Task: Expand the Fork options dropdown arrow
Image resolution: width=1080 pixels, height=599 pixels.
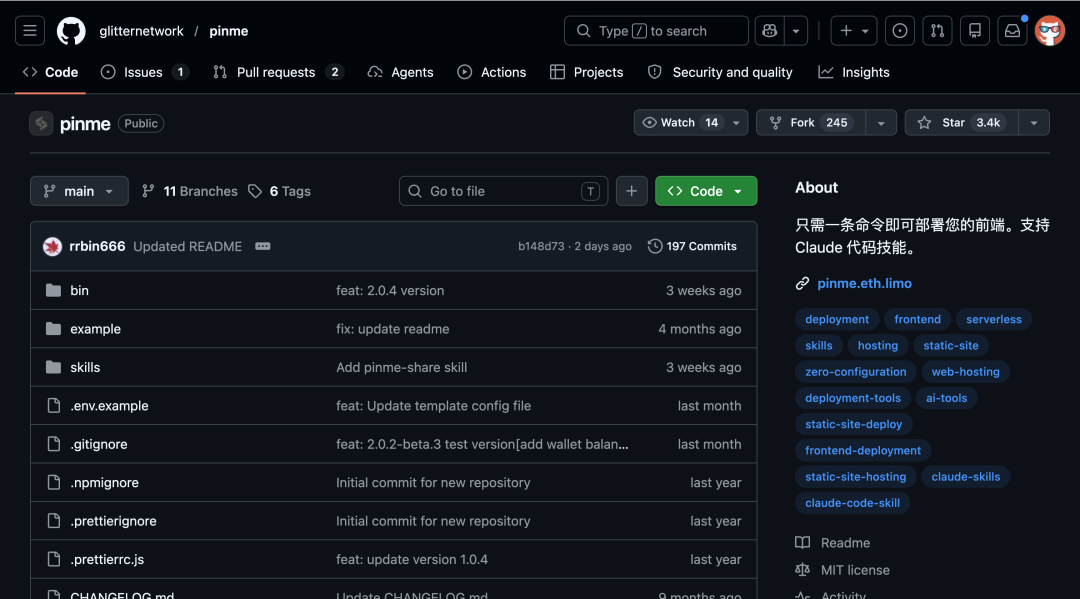Action: pos(881,123)
